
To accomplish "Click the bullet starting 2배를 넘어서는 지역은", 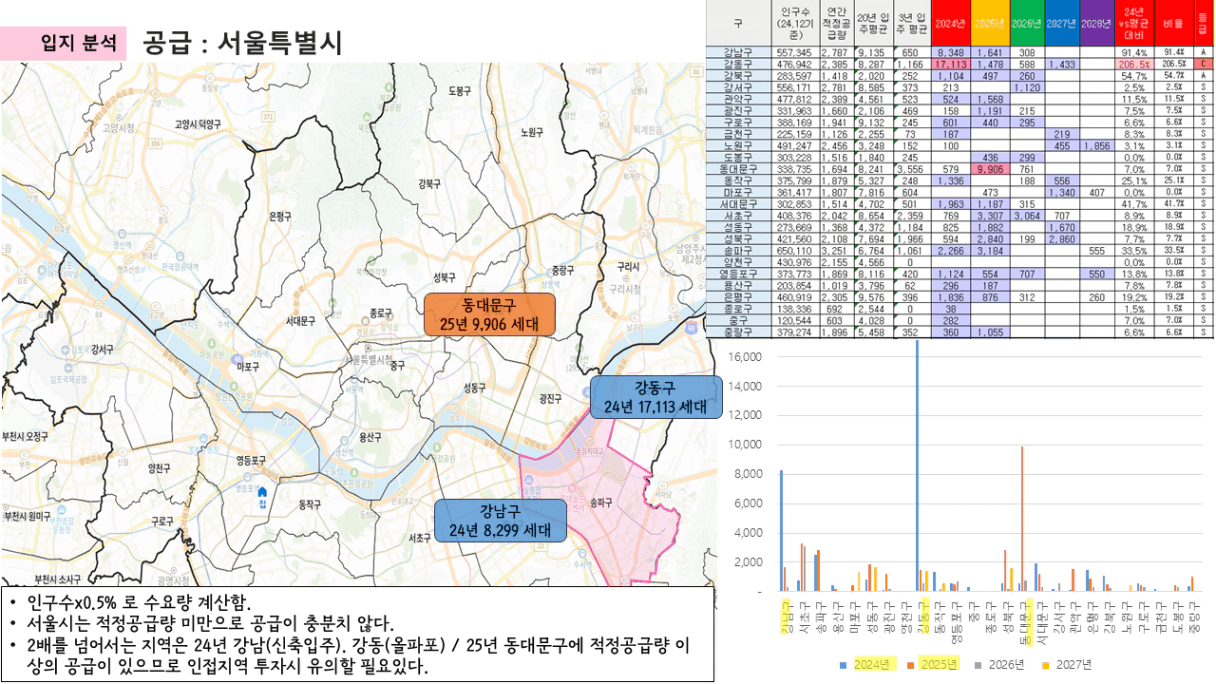I will [358, 656].
